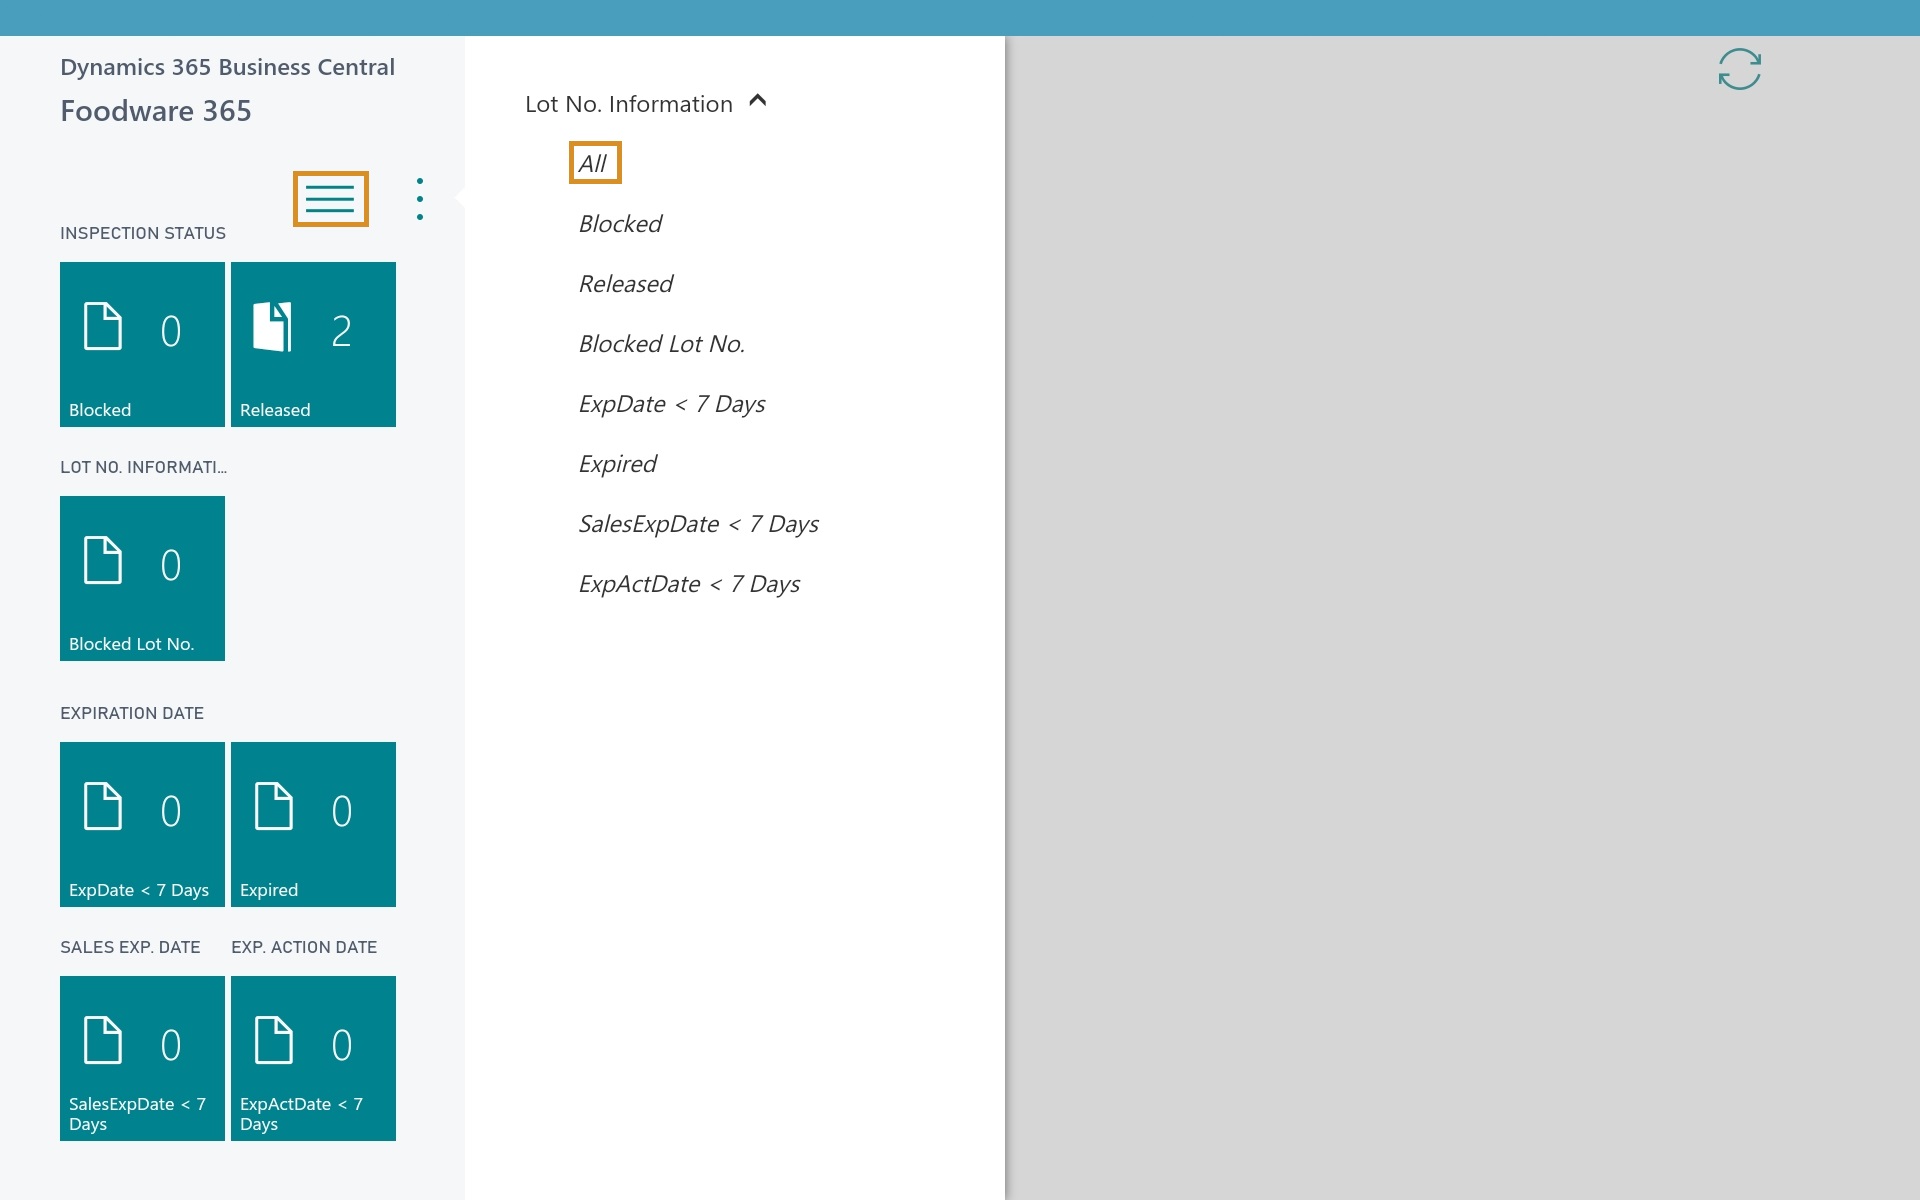Screen dimensions: 1920x1200
Task: Choose ExpActDate < 7 Days menu entry
Action: [x=689, y=584]
